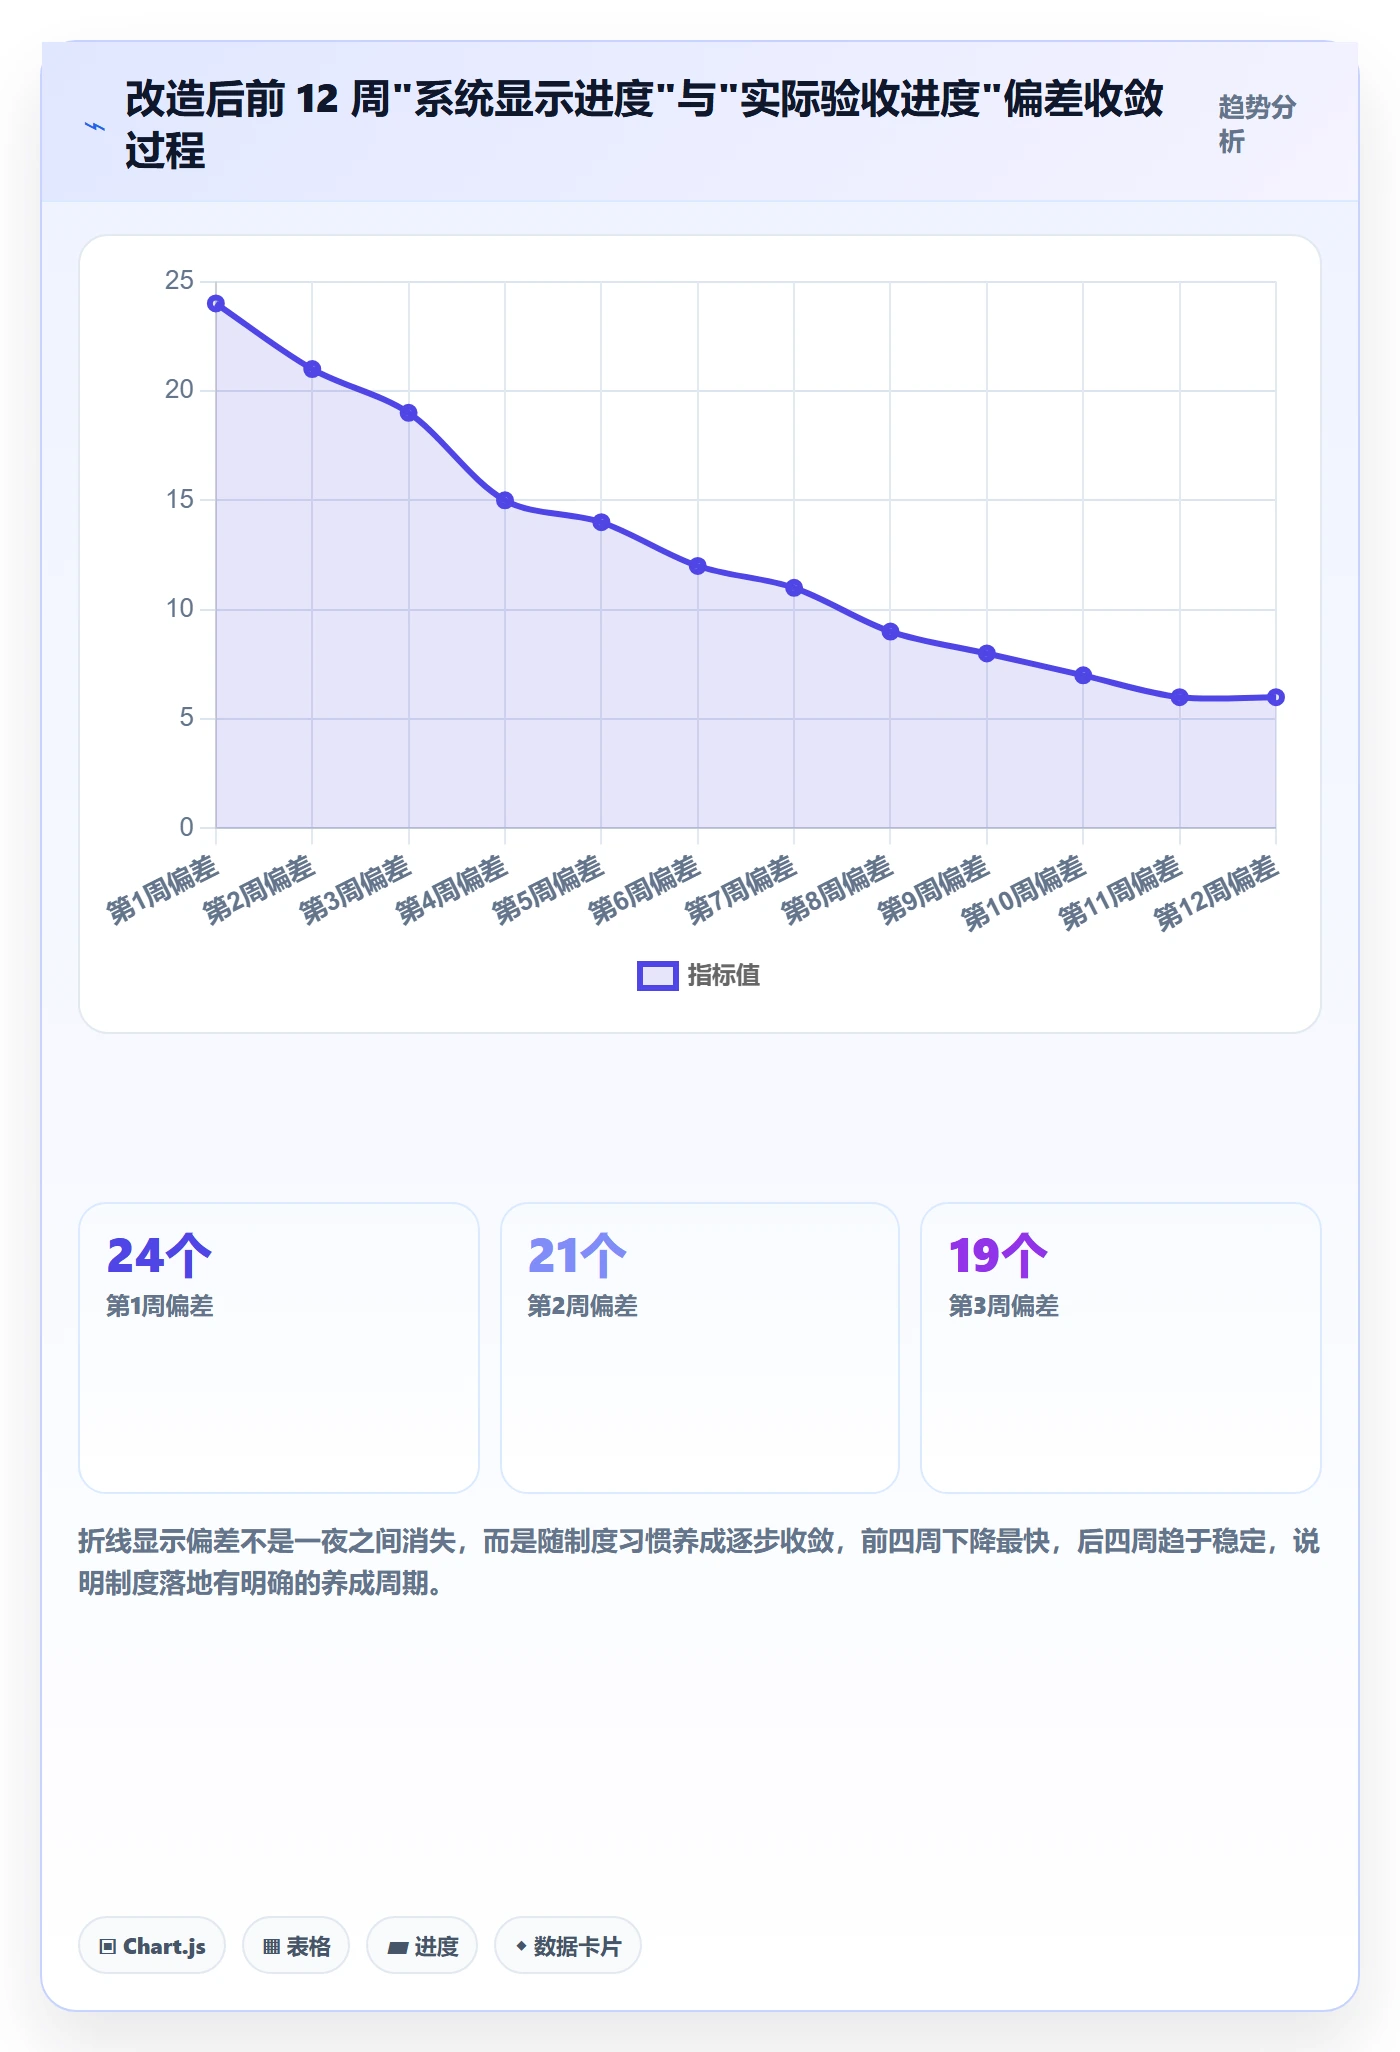Select the 第4周偏差 data point
Viewport: 1400px width, 2052px height.
pos(505,501)
